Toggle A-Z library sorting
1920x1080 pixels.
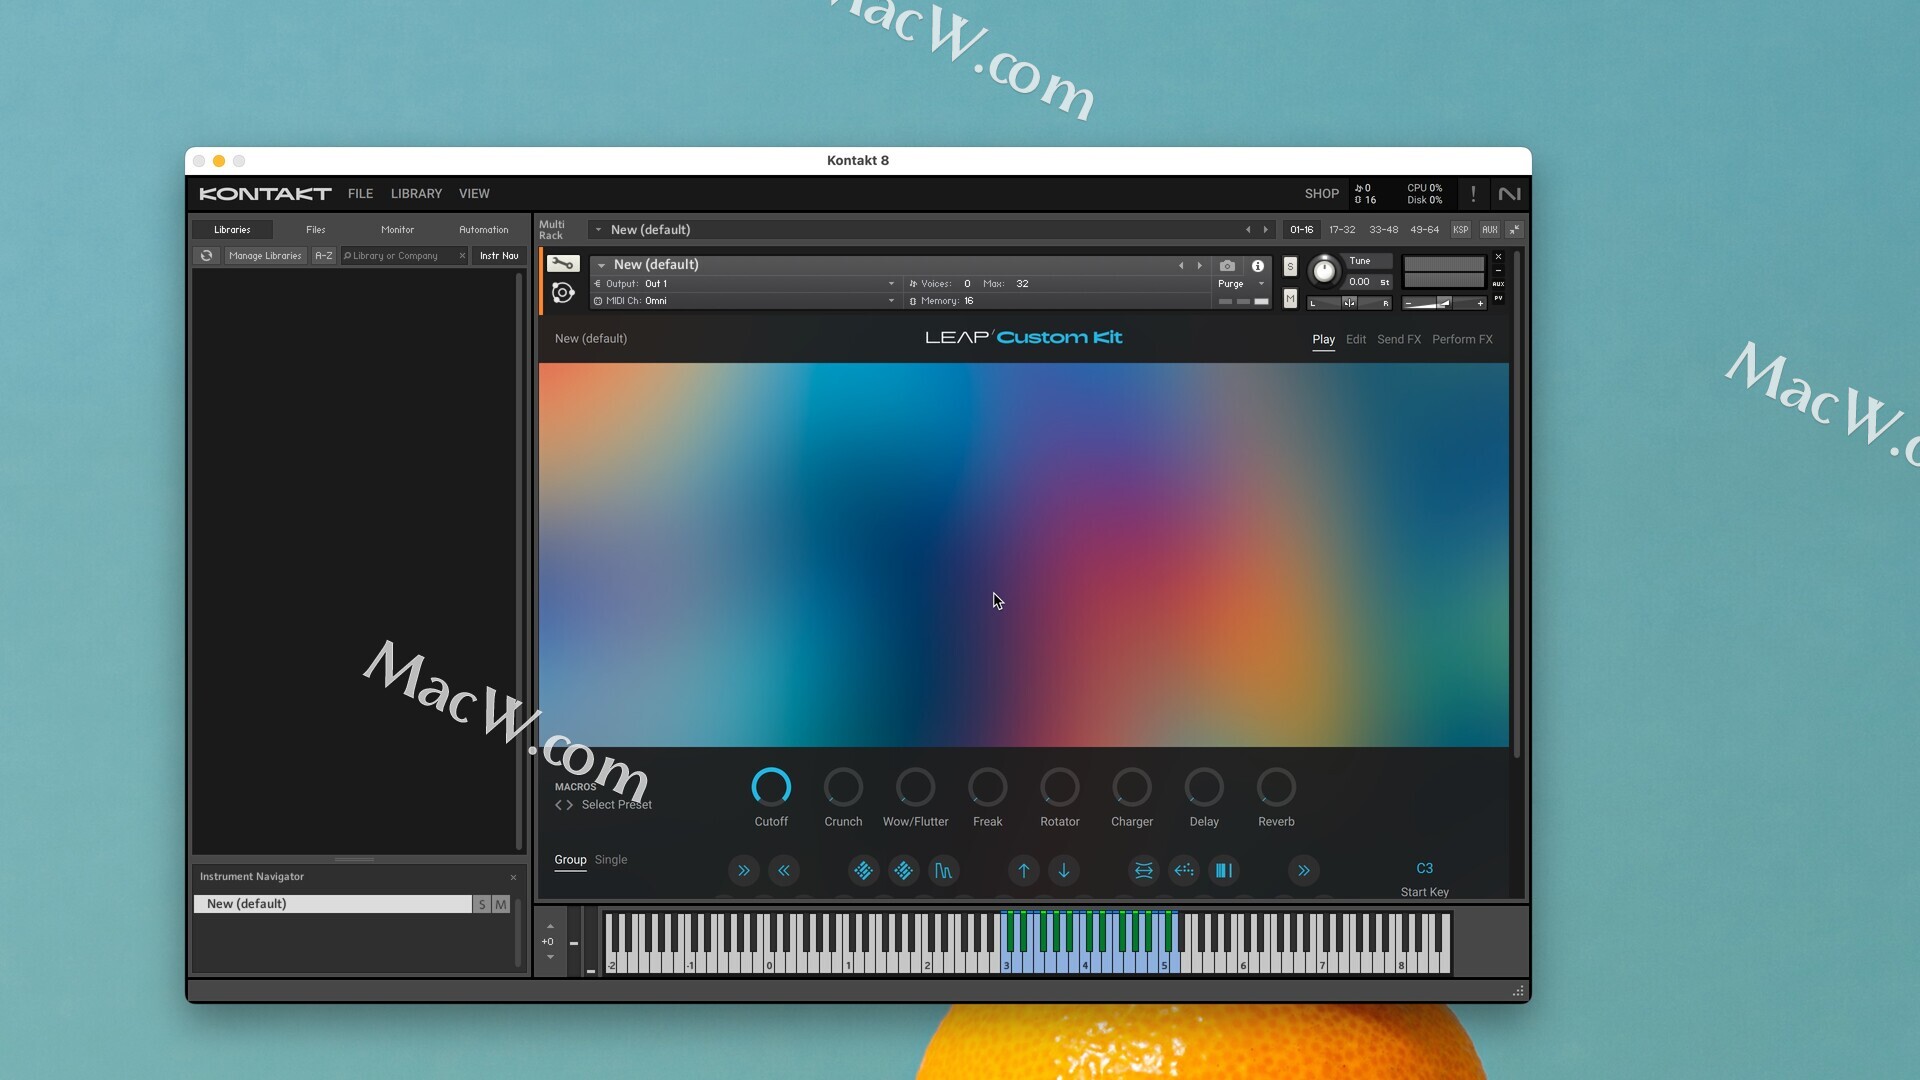(323, 256)
